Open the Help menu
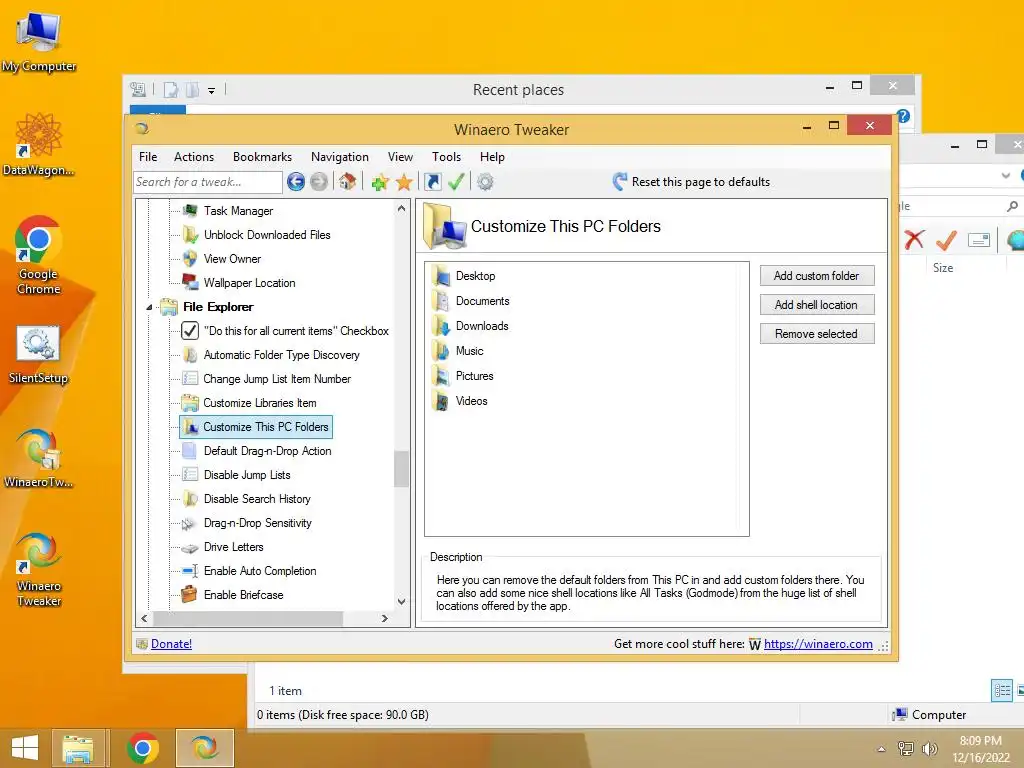Image resolution: width=1024 pixels, height=768 pixels. tap(492, 157)
